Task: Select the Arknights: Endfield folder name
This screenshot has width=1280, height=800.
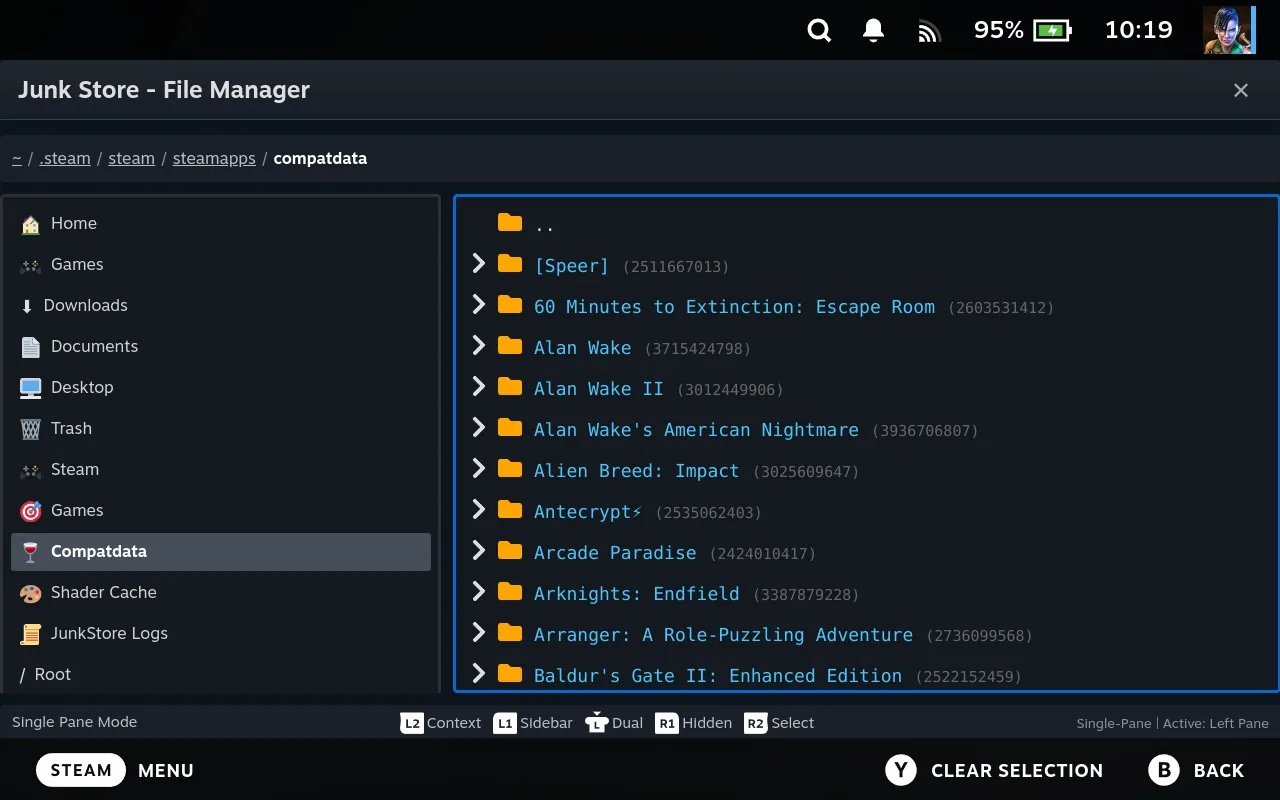Action: coord(636,594)
